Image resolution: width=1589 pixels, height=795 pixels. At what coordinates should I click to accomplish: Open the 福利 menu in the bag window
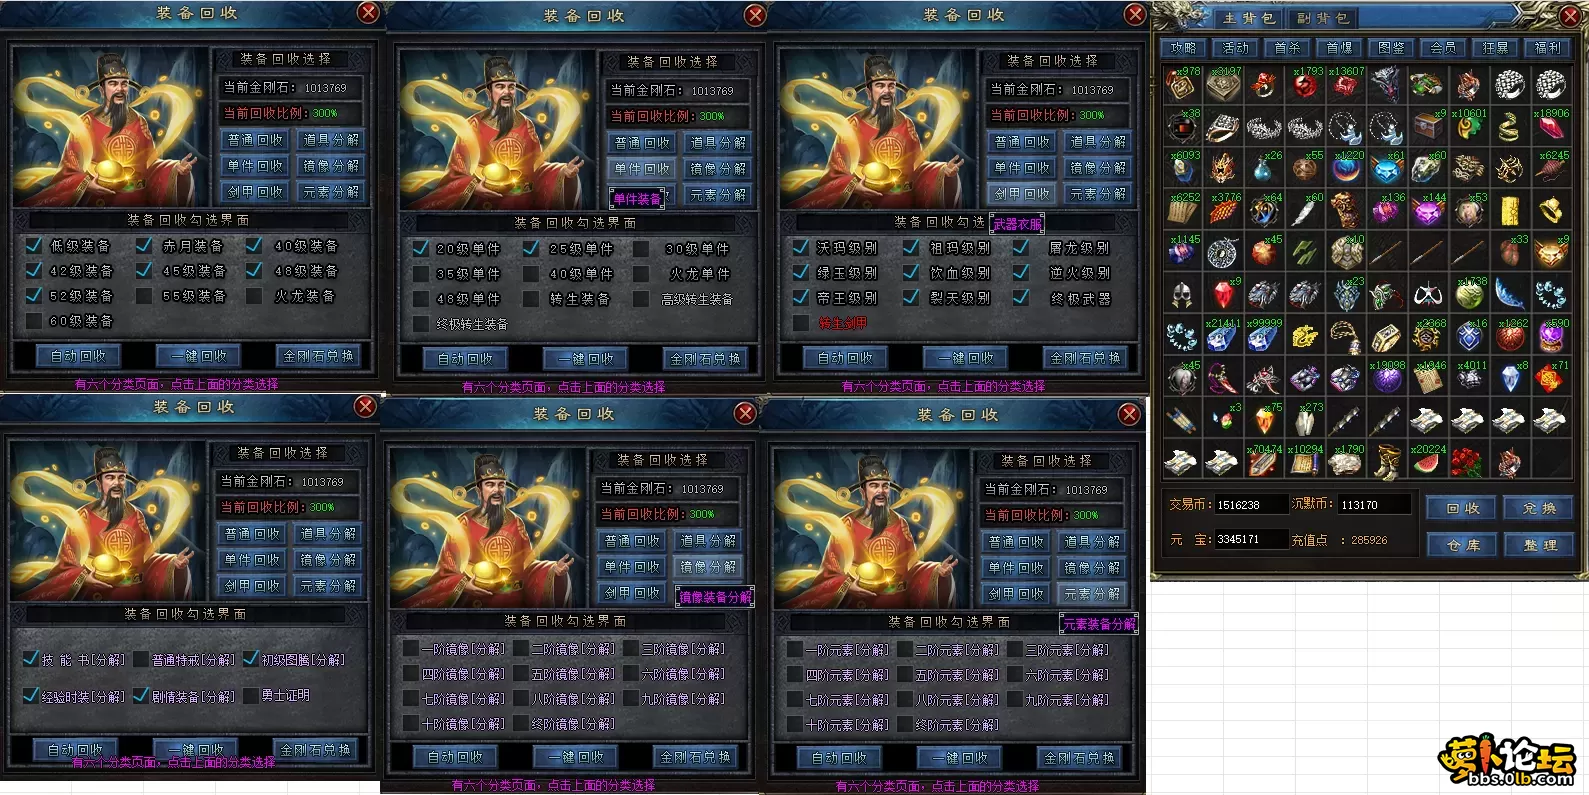(1547, 48)
